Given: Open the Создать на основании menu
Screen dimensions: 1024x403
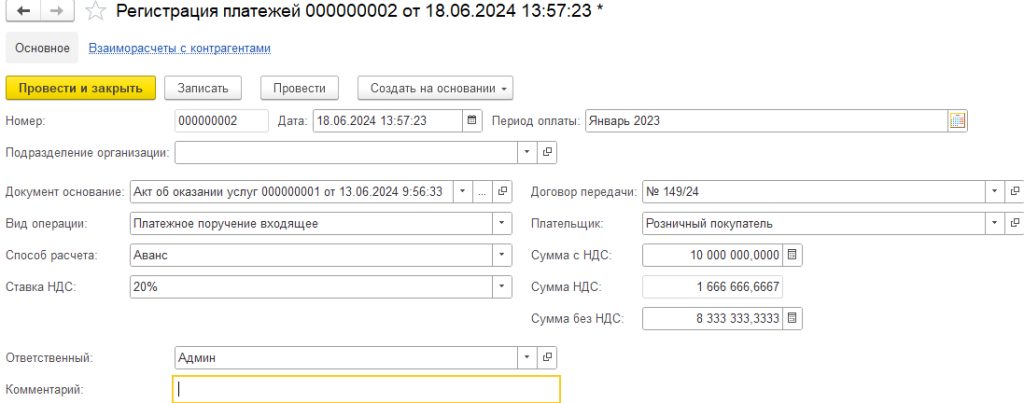Looking at the screenshot, I should [x=435, y=88].
